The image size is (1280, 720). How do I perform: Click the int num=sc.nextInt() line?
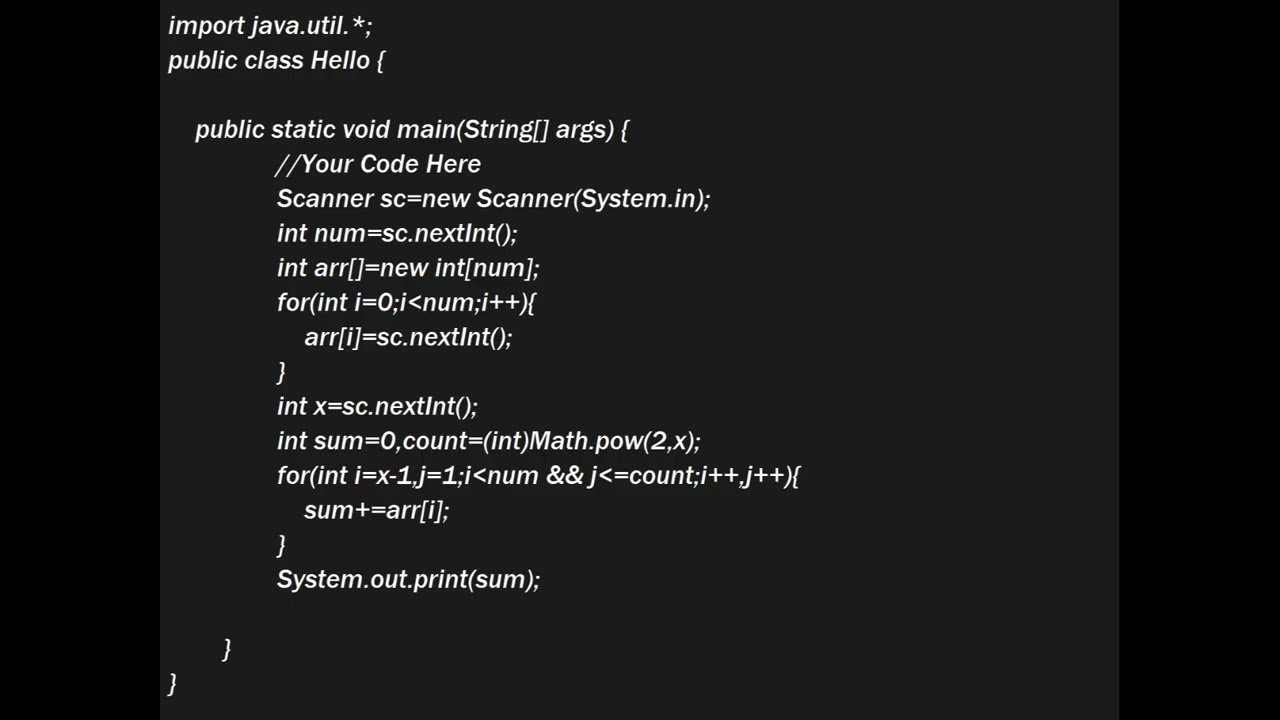coord(397,234)
